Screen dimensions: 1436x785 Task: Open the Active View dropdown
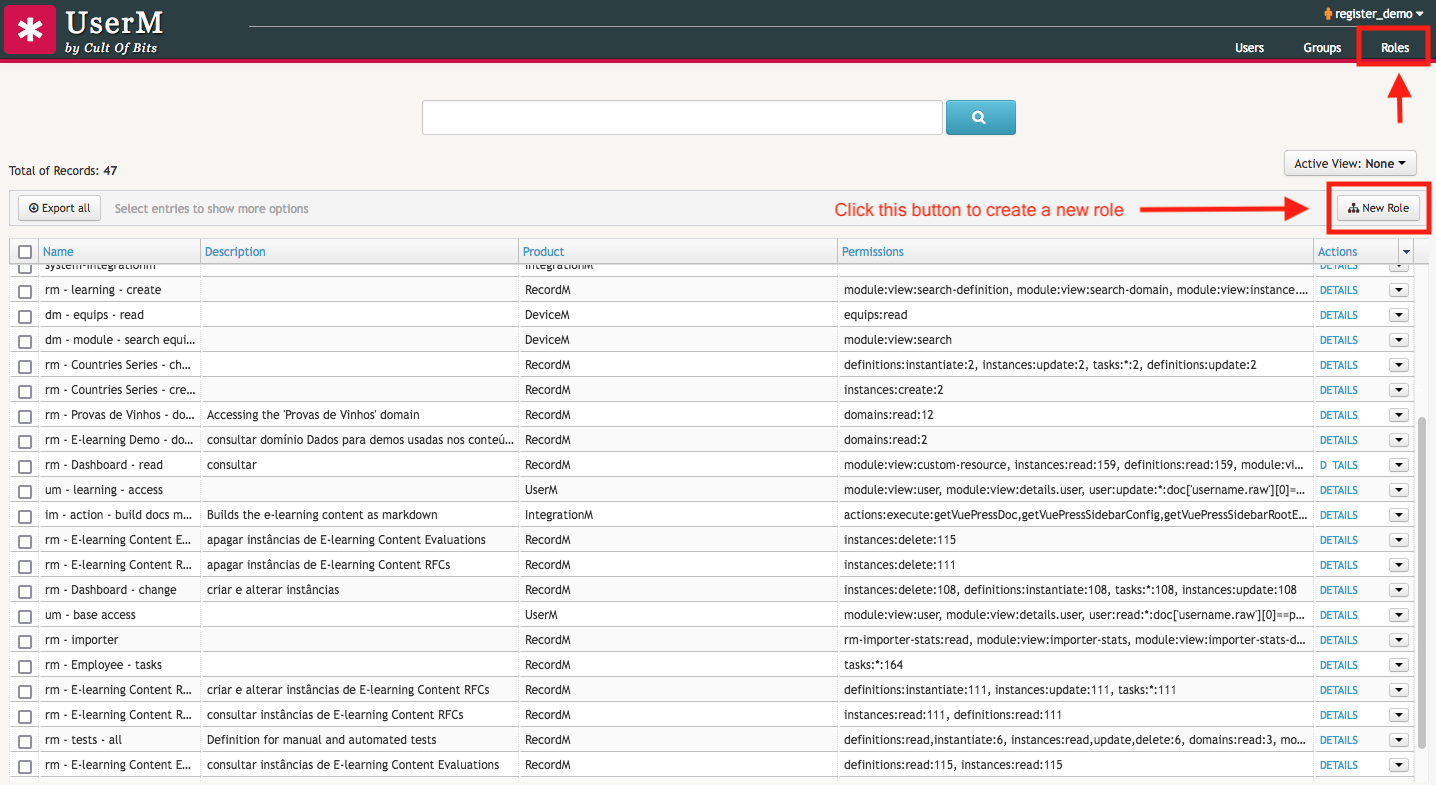click(x=1350, y=163)
